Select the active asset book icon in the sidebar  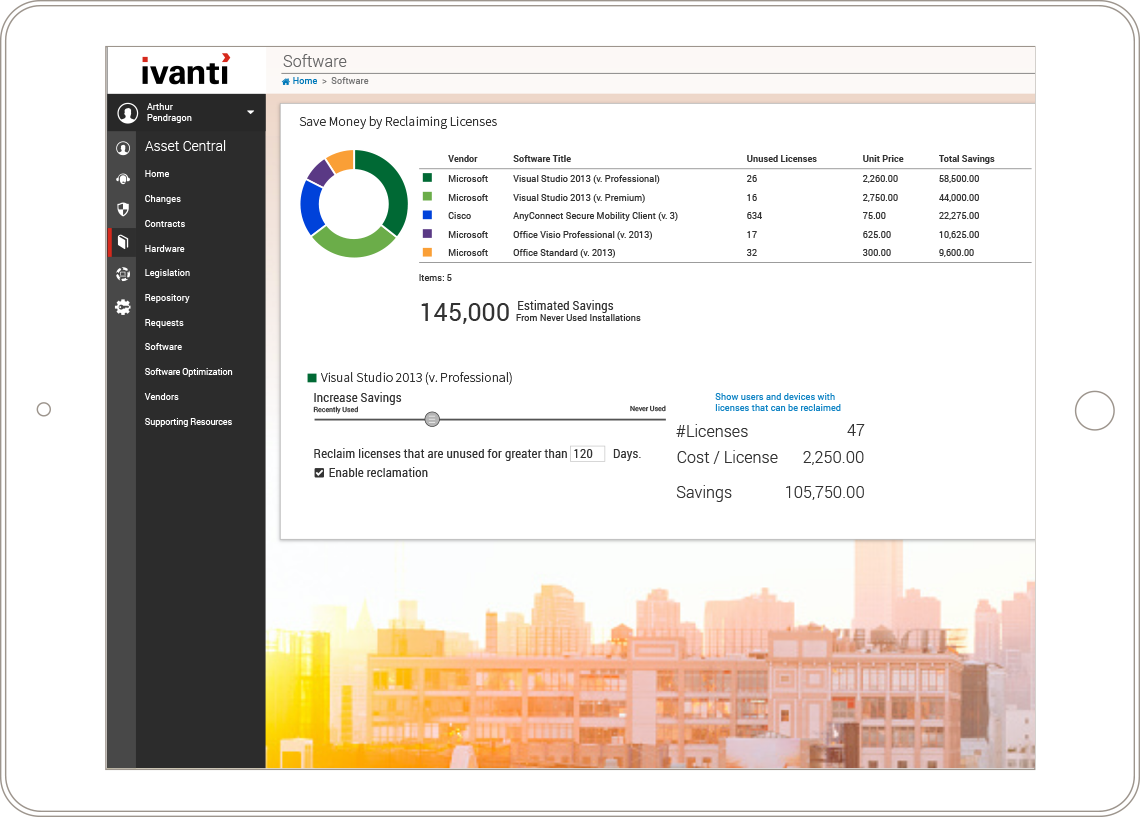[123, 242]
